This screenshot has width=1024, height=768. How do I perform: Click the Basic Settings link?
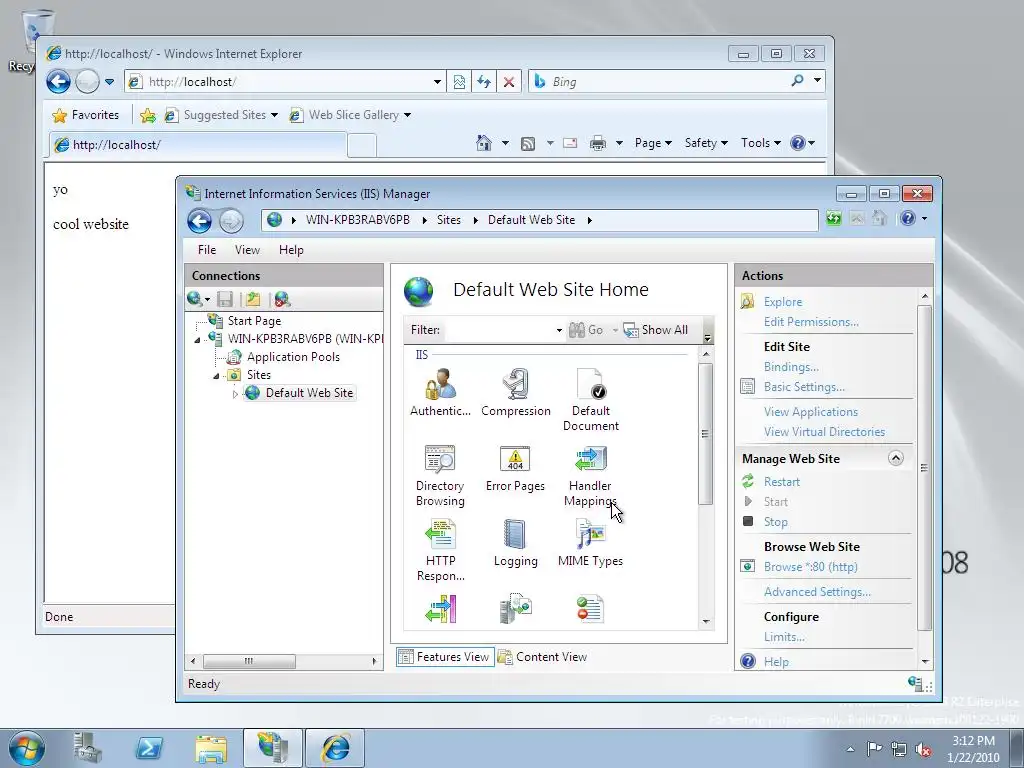805,387
